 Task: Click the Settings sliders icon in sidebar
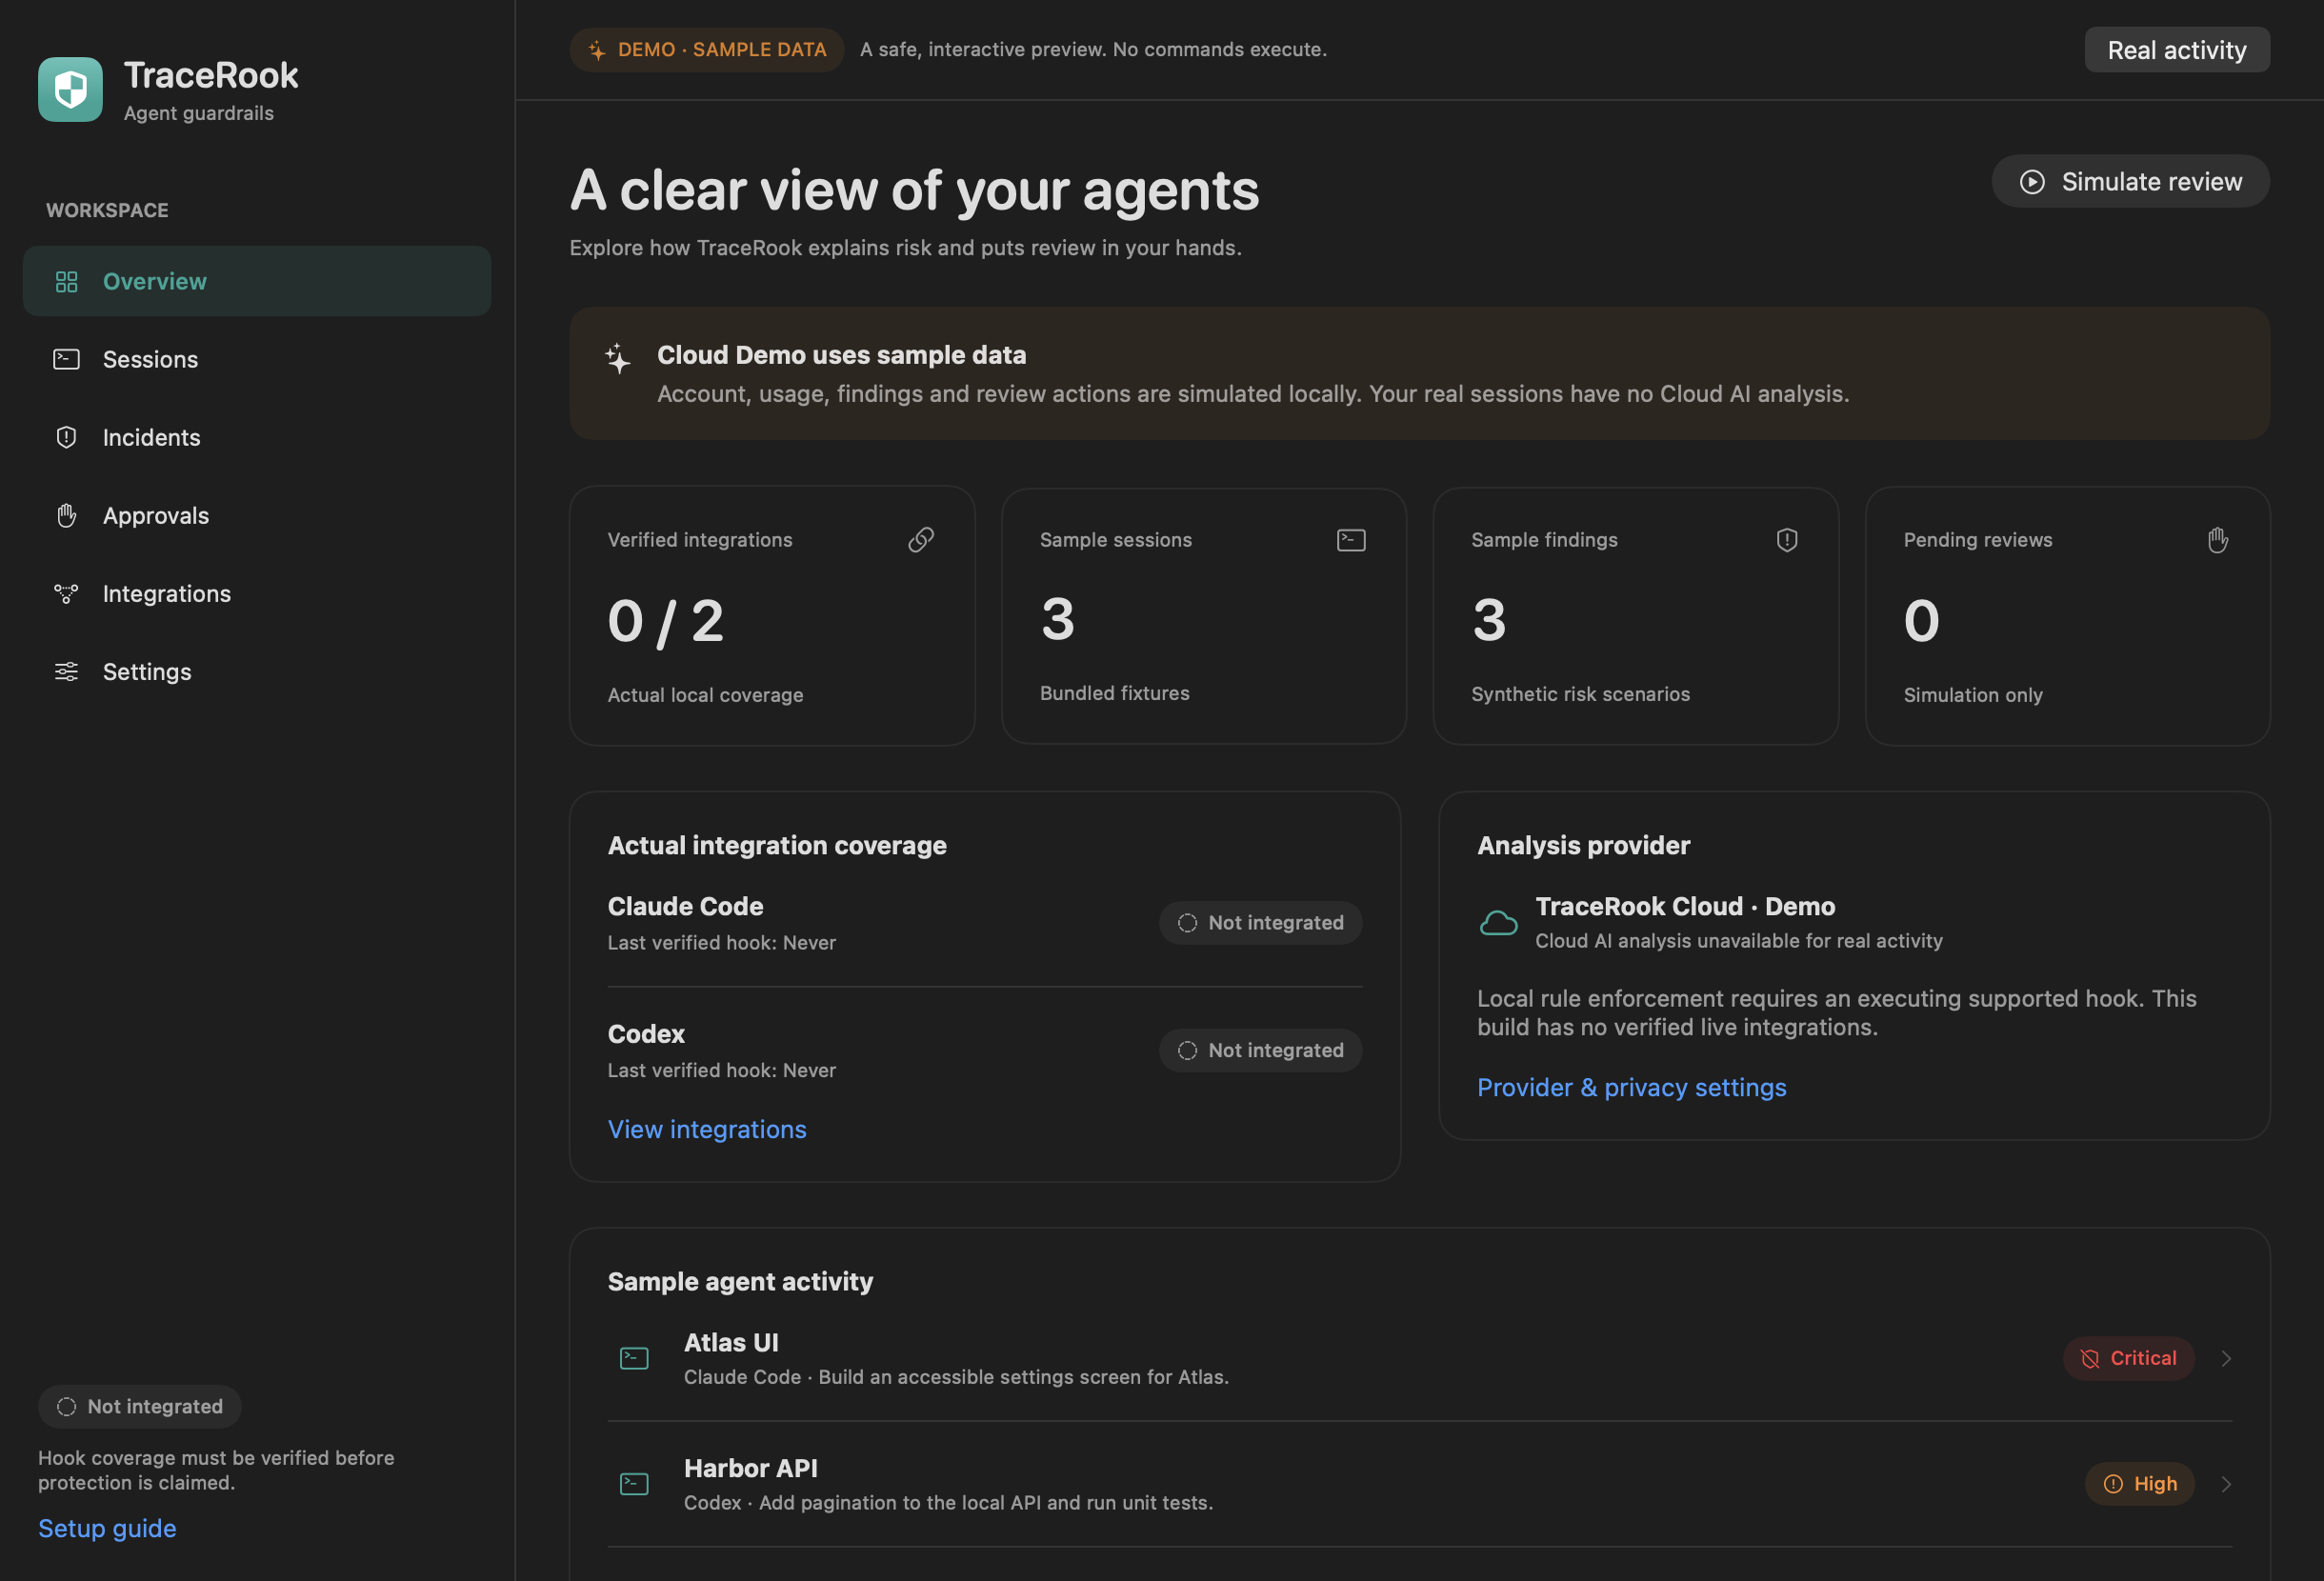pyautogui.click(x=66, y=672)
